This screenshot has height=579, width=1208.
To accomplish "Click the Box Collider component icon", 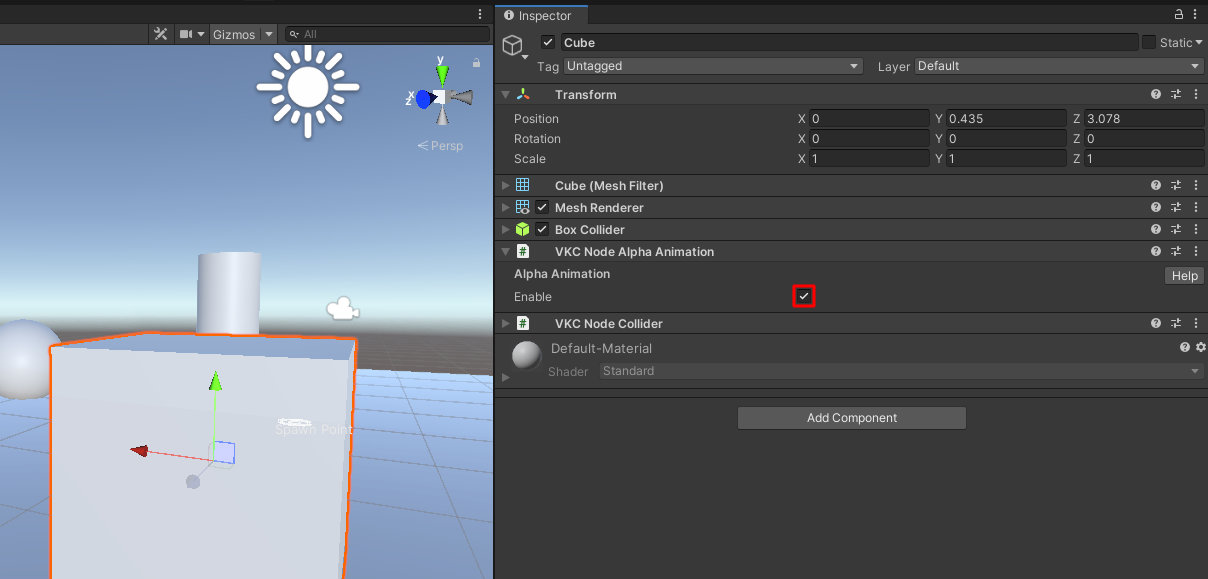I will pos(522,229).
